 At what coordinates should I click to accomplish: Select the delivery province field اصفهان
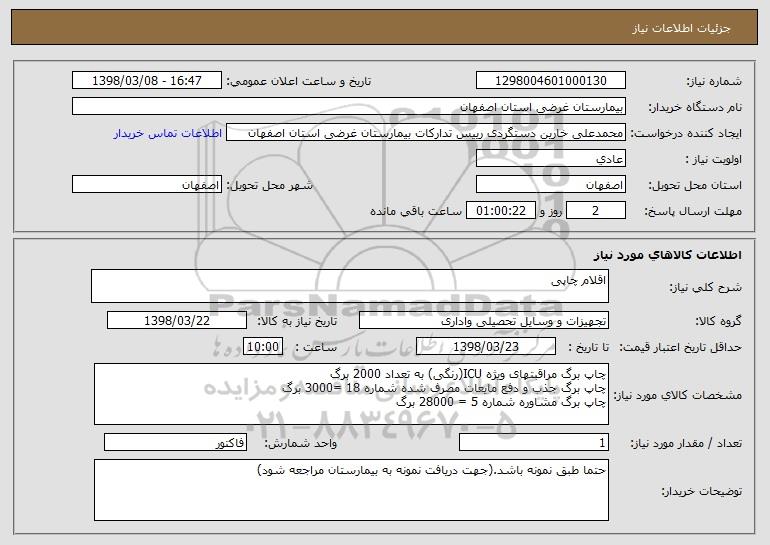(x=550, y=185)
